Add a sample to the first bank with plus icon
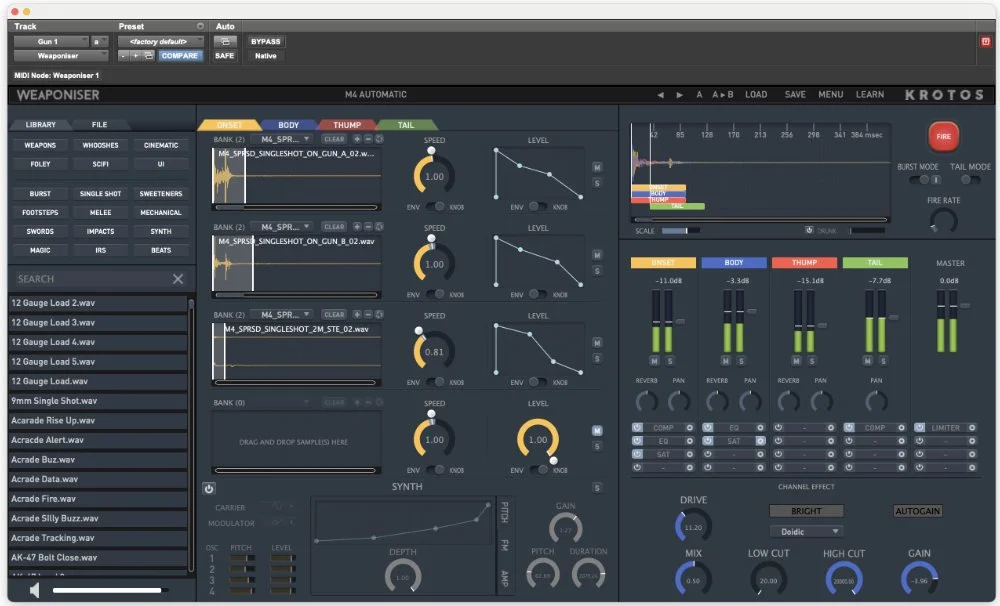The width and height of the screenshot is (1000, 606). point(357,139)
